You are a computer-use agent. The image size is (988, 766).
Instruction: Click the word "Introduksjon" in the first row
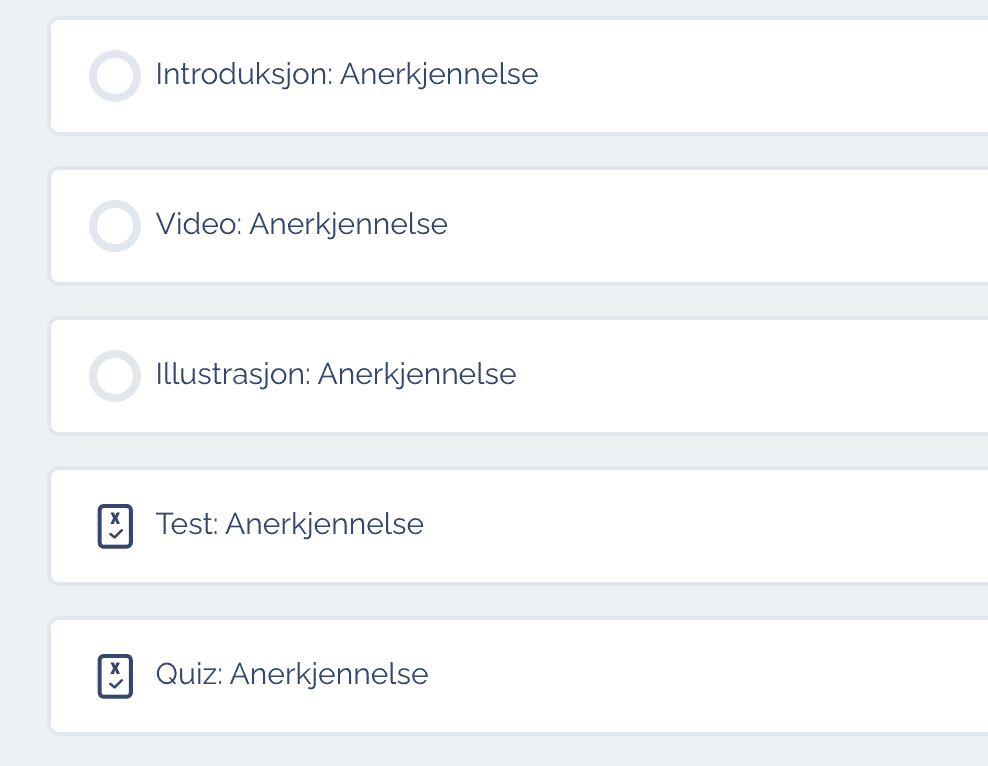click(242, 75)
